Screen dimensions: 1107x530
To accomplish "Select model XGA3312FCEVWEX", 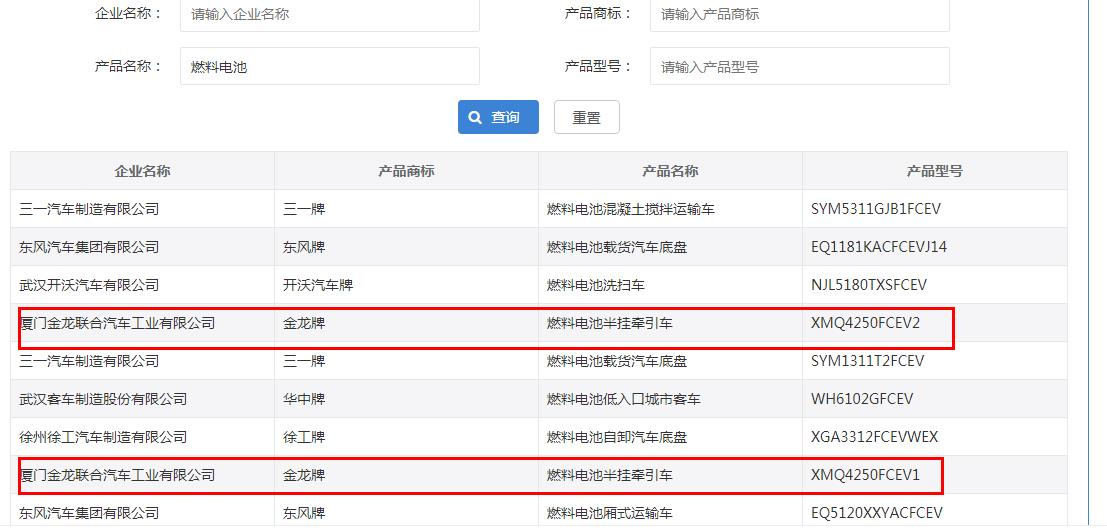I will [935, 438].
